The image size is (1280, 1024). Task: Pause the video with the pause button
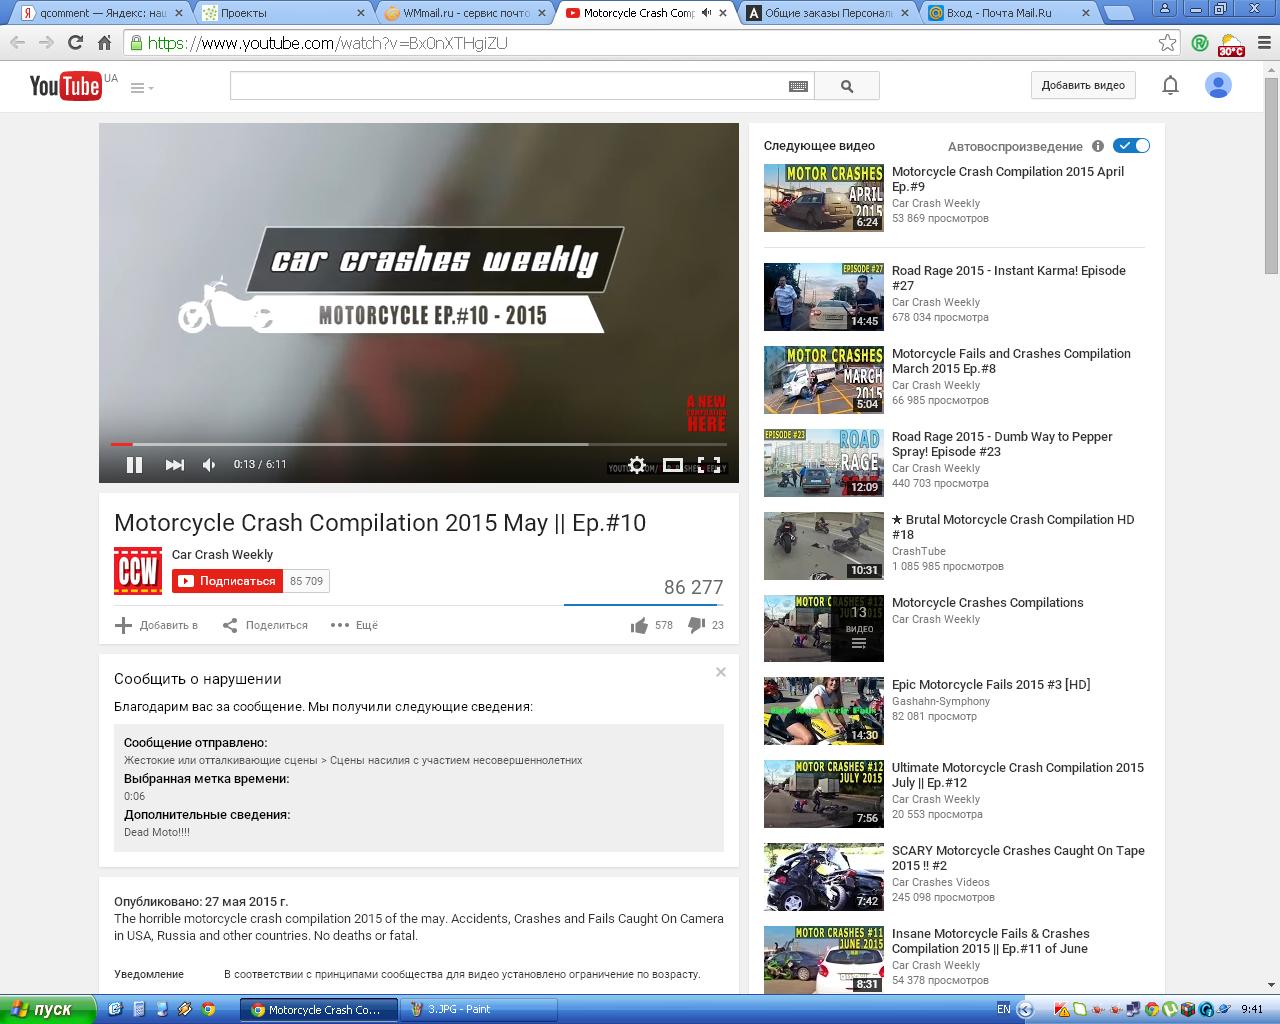pyautogui.click(x=134, y=464)
